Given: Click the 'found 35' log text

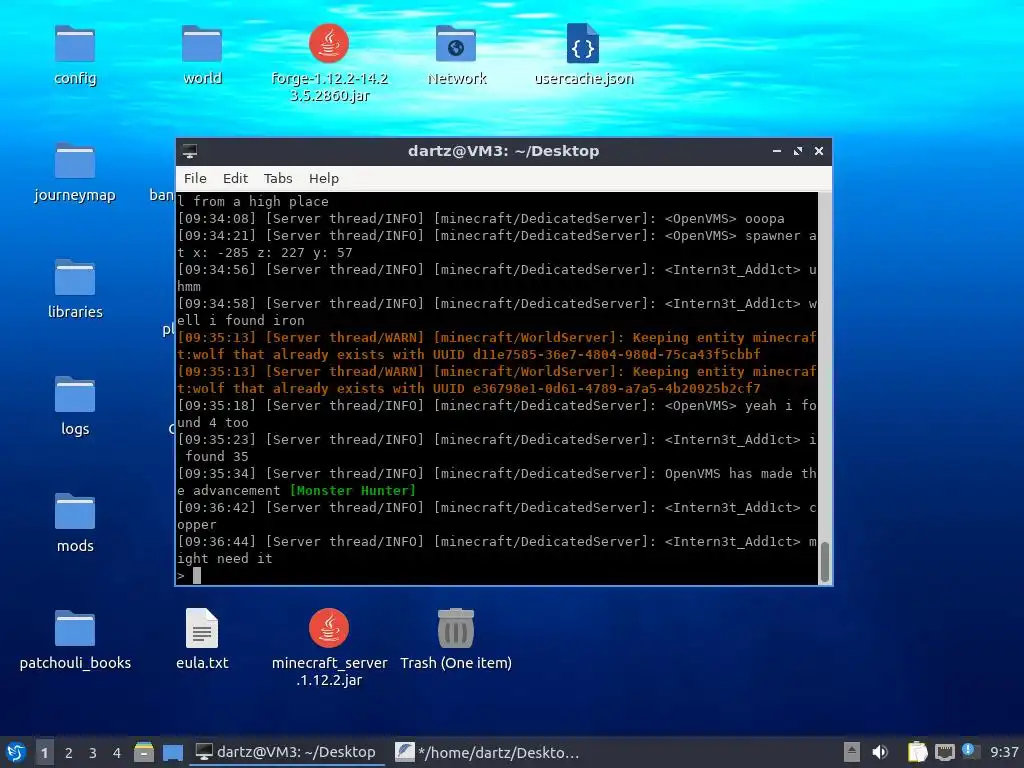Looking at the screenshot, I should tap(216, 456).
